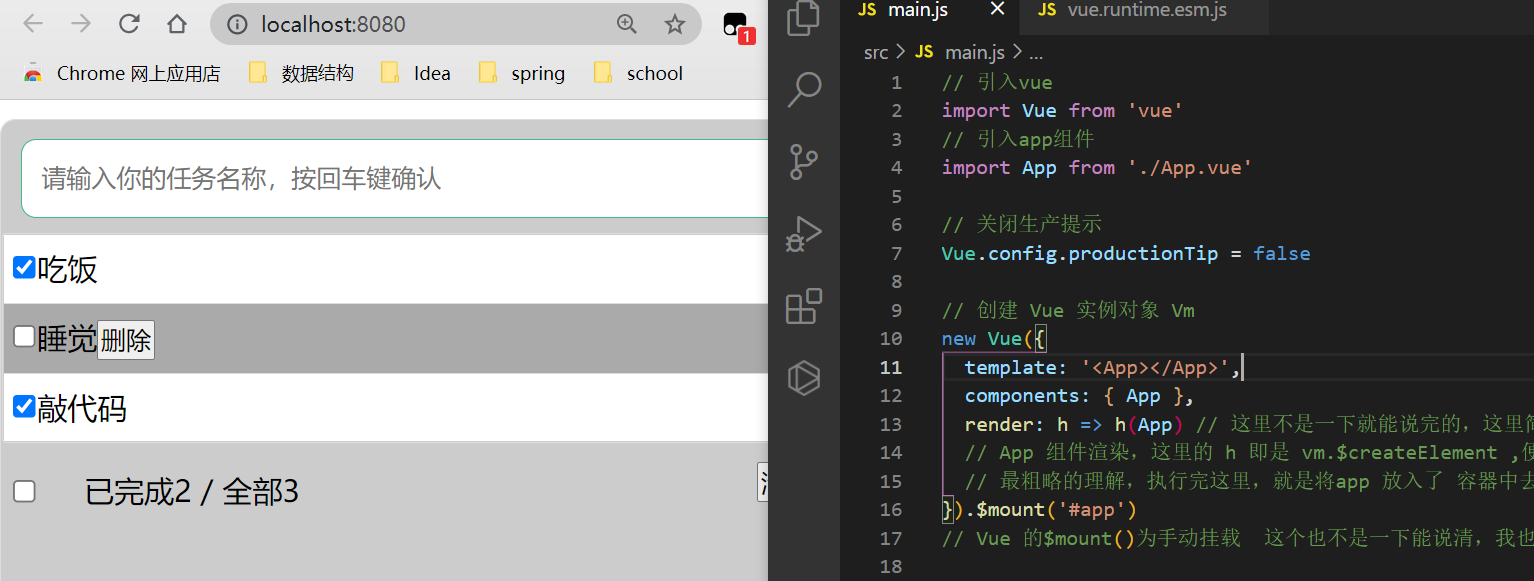Open Source Control view
This screenshot has width=1534, height=581.
click(804, 161)
